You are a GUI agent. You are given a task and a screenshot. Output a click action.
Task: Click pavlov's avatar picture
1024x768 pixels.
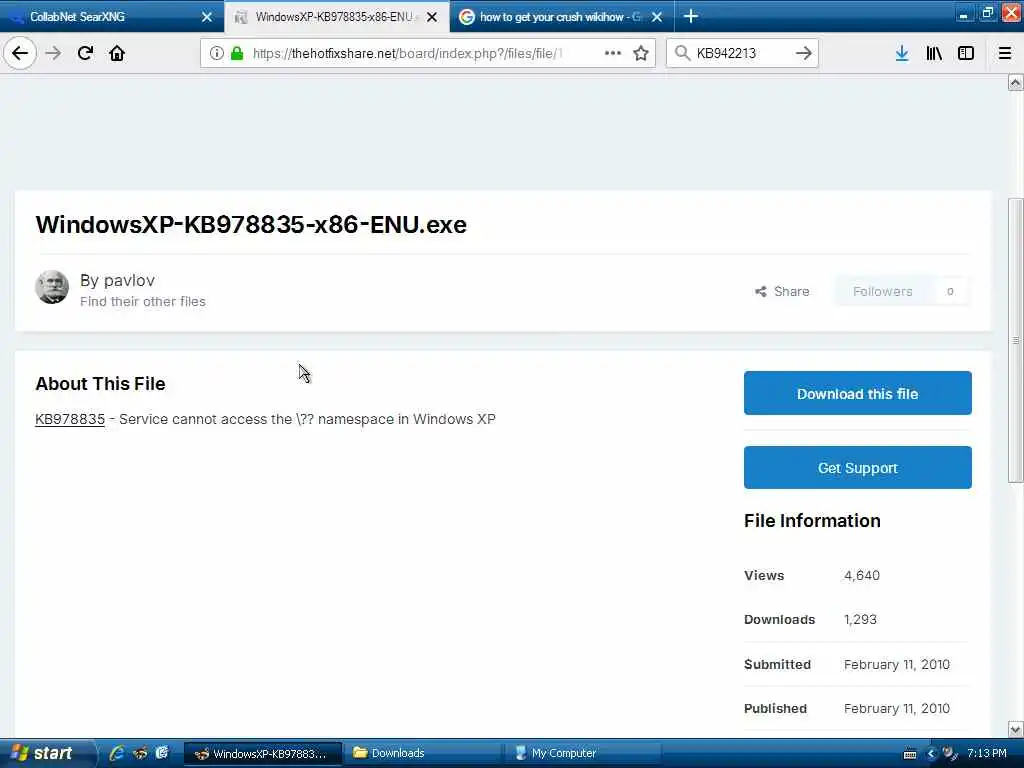(x=52, y=287)
